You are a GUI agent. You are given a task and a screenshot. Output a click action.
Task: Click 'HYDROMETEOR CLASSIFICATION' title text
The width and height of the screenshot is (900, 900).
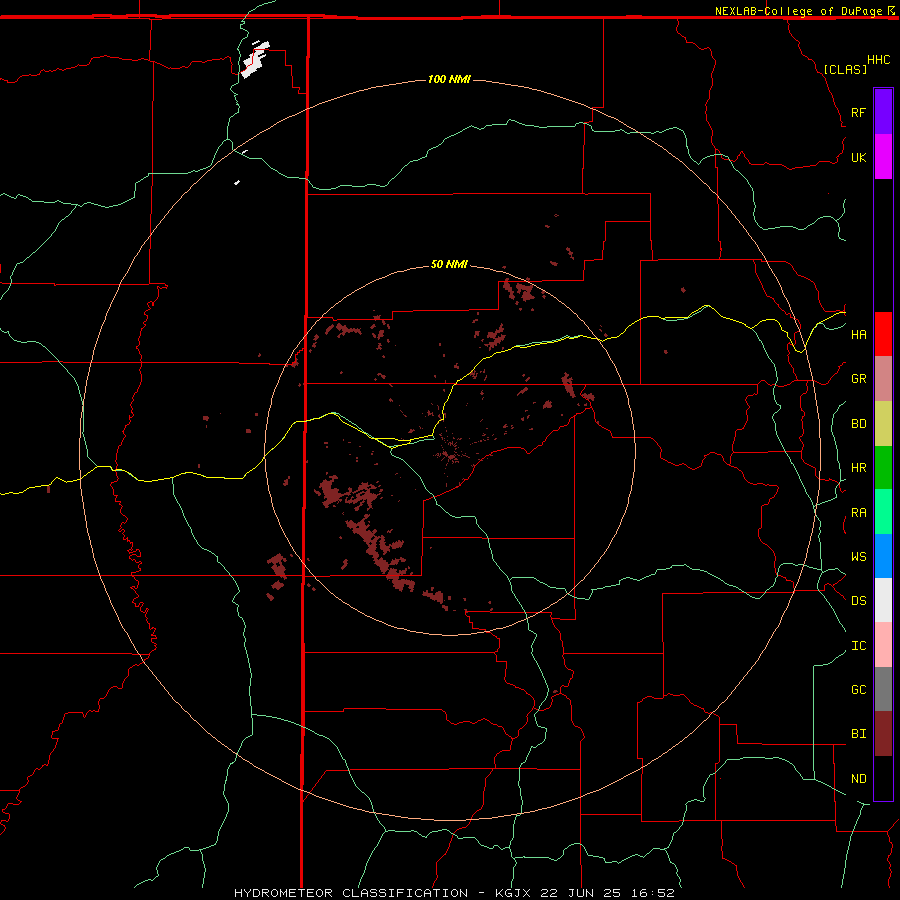(x=351, y=893)
